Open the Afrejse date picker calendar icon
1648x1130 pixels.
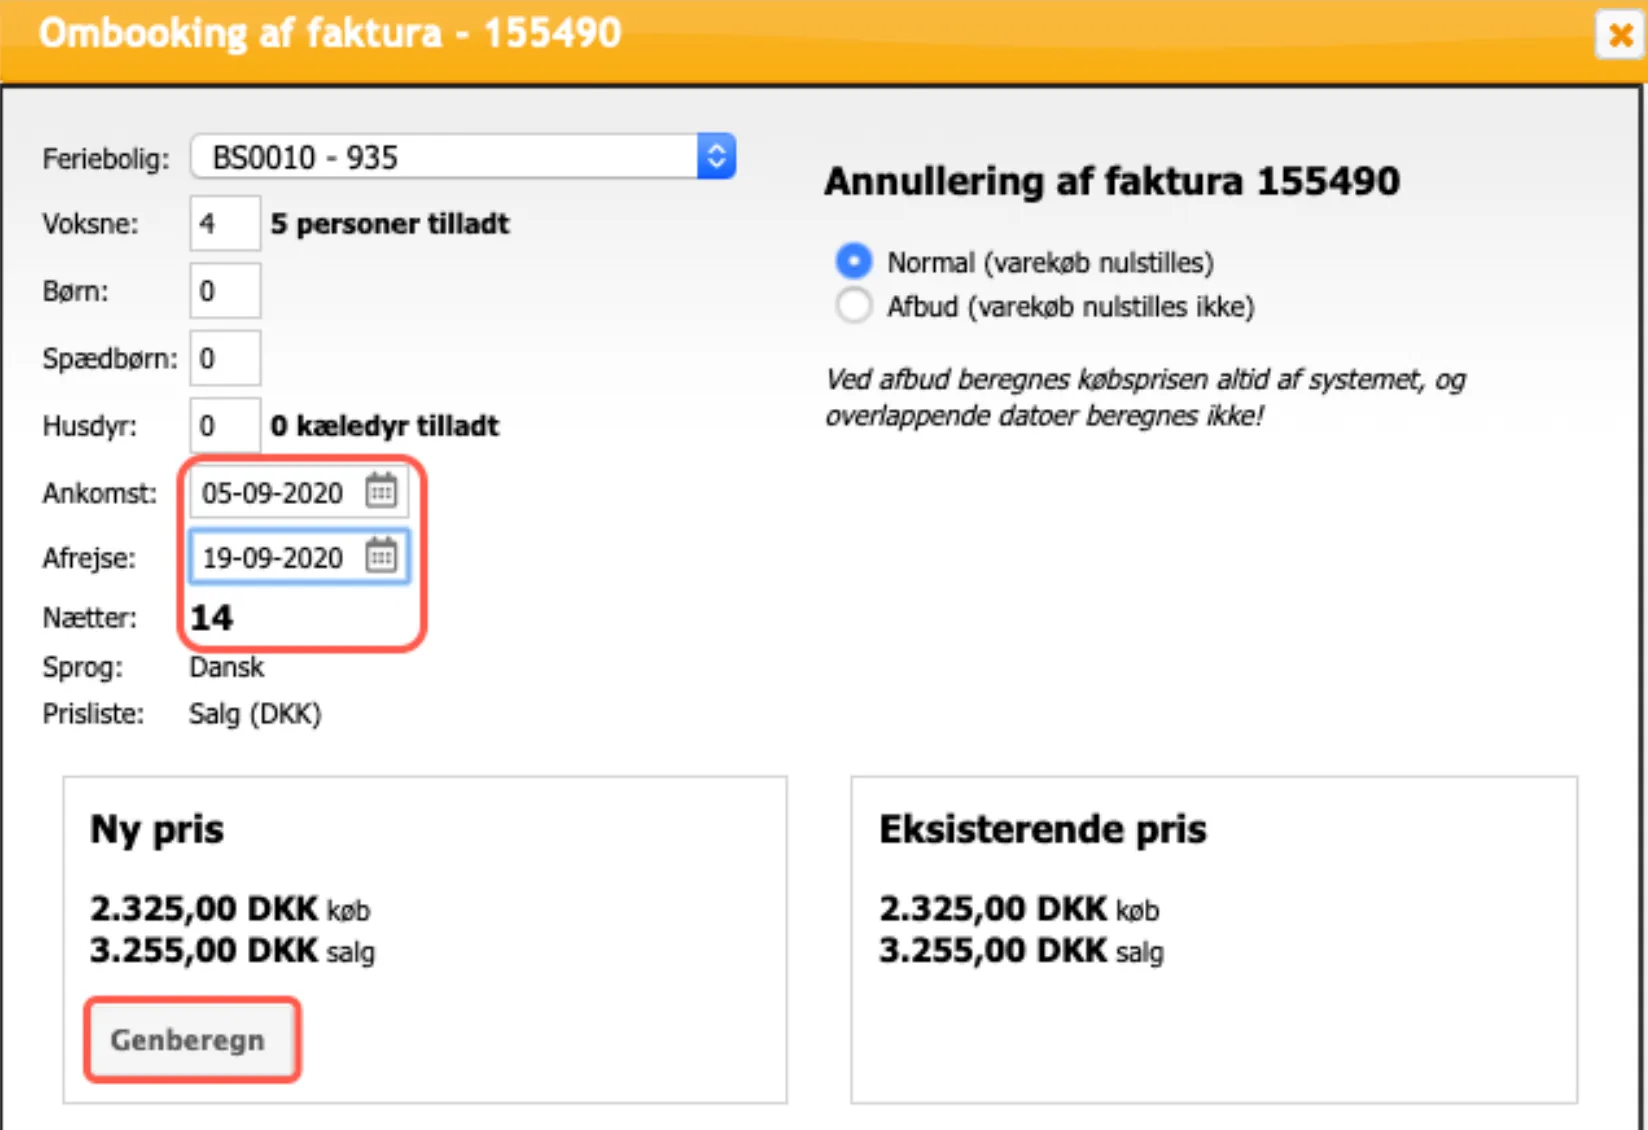click(383, 557)
